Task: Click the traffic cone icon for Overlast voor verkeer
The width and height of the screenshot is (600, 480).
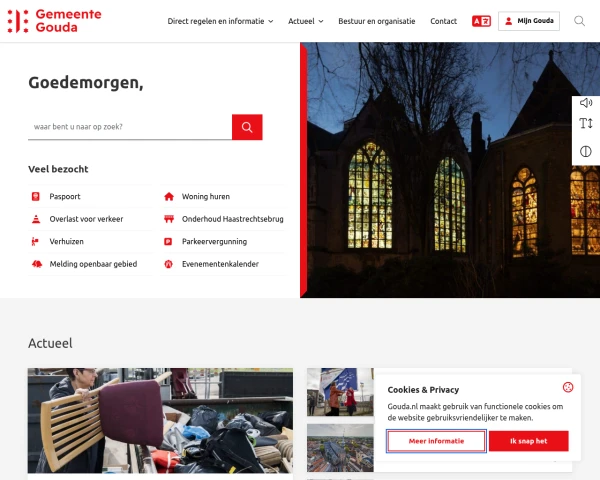Action: click(x=36, y=219)
